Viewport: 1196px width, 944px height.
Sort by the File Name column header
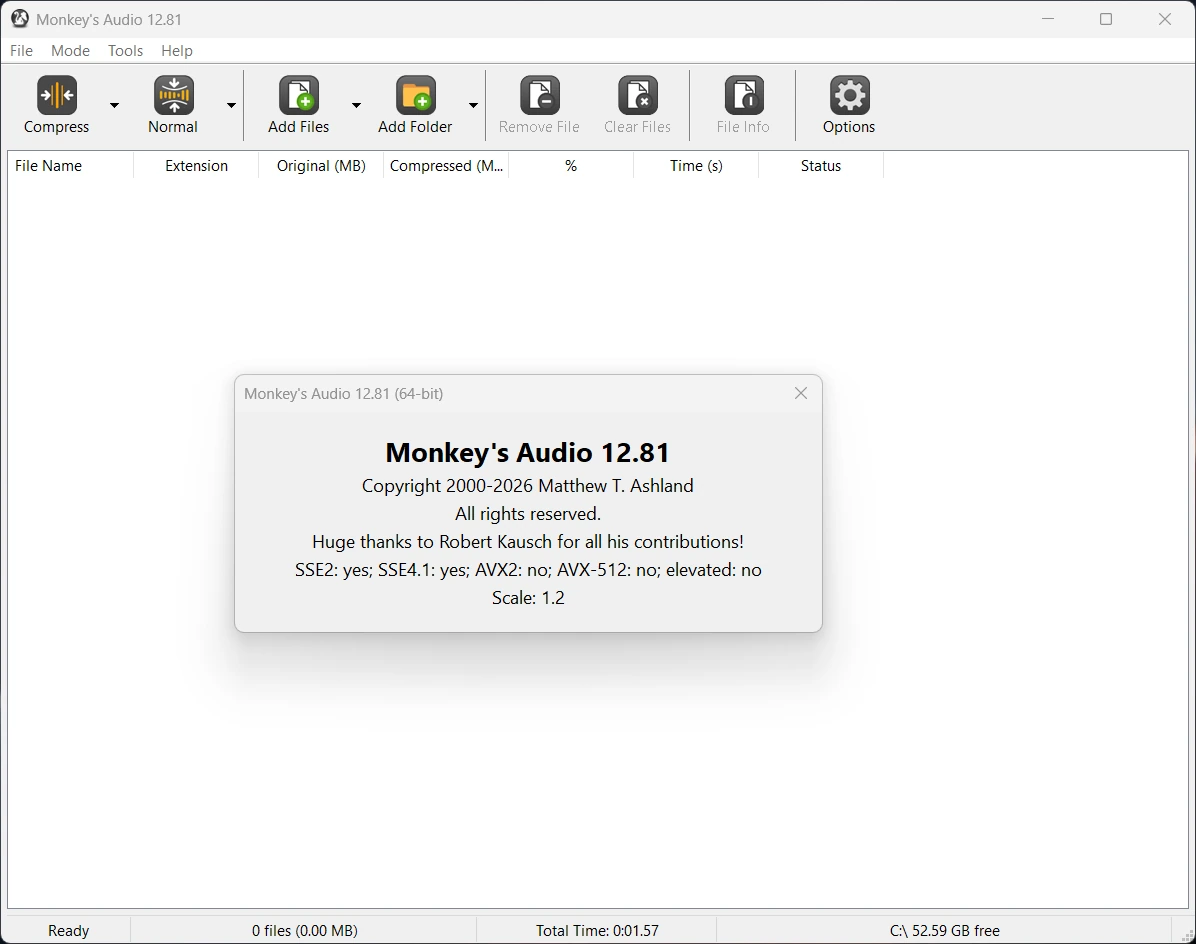[71, 165]
